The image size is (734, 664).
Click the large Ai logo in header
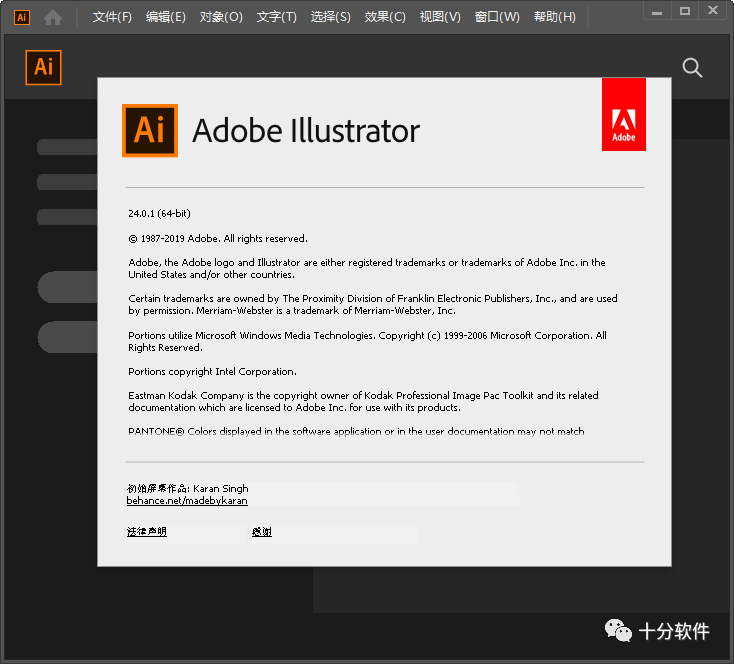43,67
